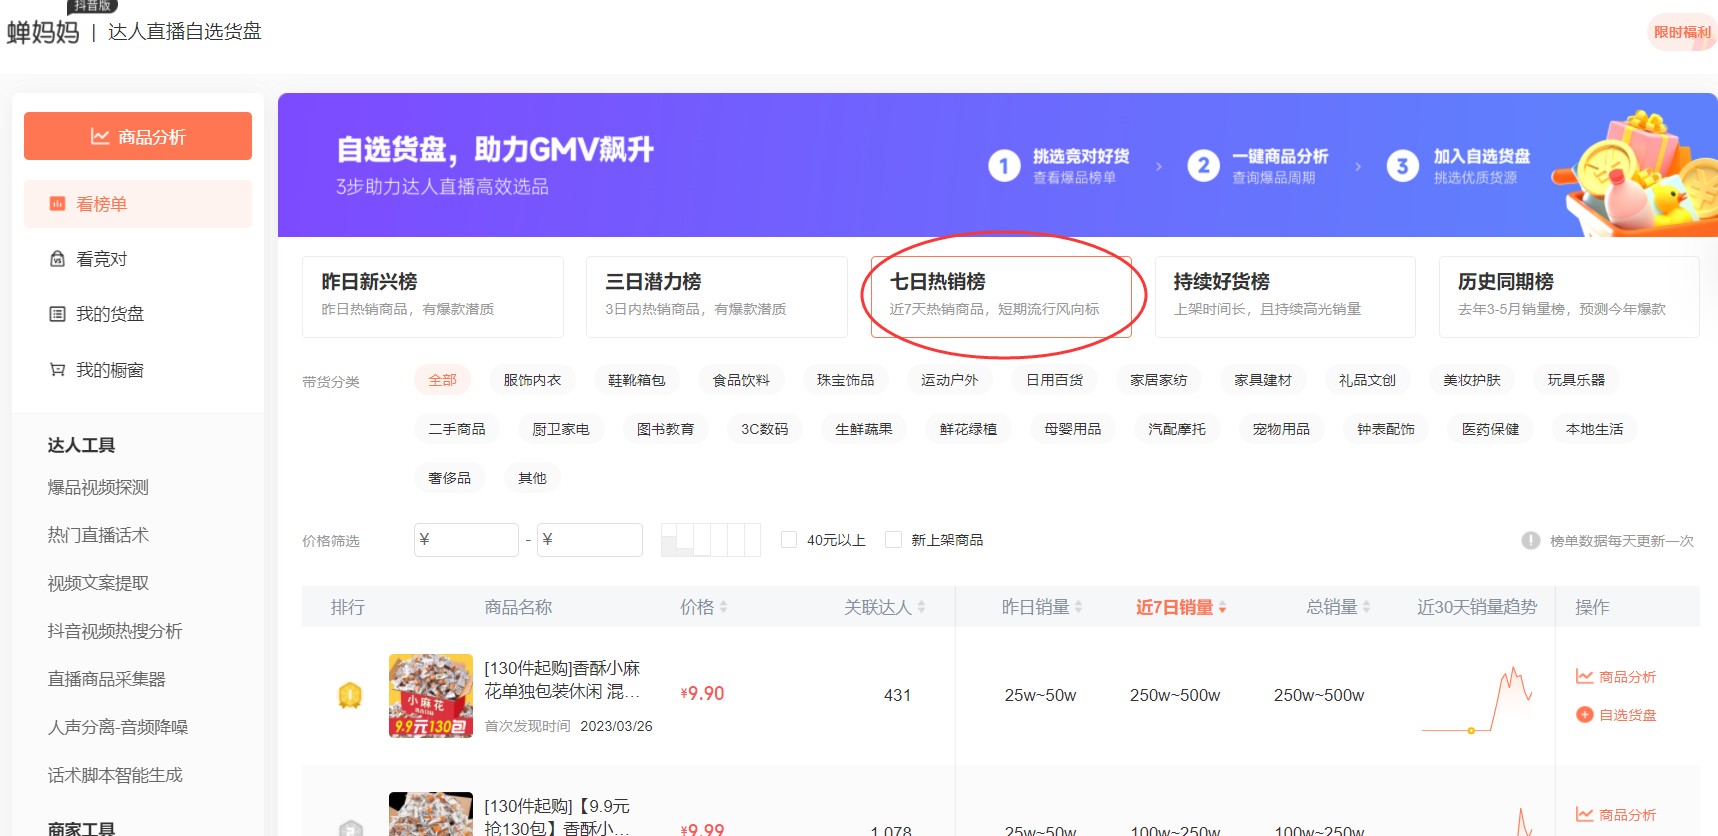This screenshot has width=1718, height=836.
Task: Open 话术脚本智能生成 tool
Action: tap(115, 775)
